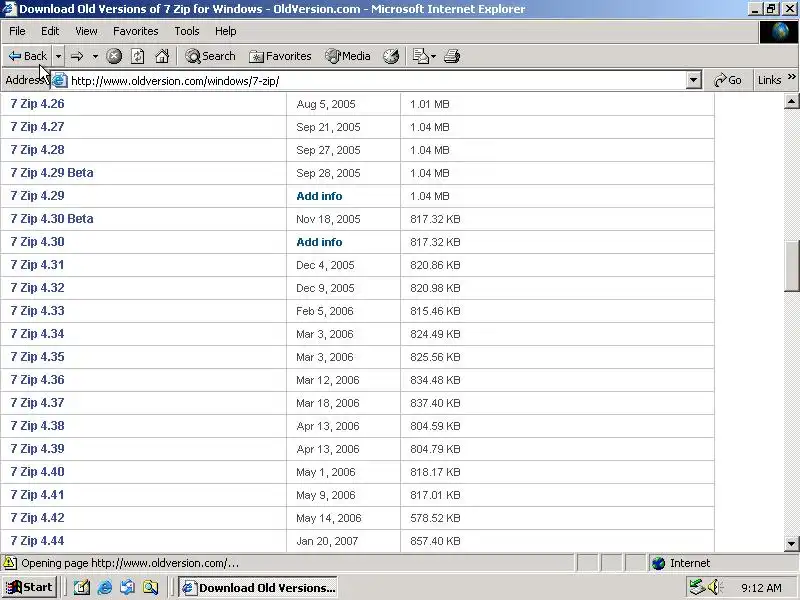Click the date Jan 20, 2007
Screen dimensions: 800x600
coord(327,541)
